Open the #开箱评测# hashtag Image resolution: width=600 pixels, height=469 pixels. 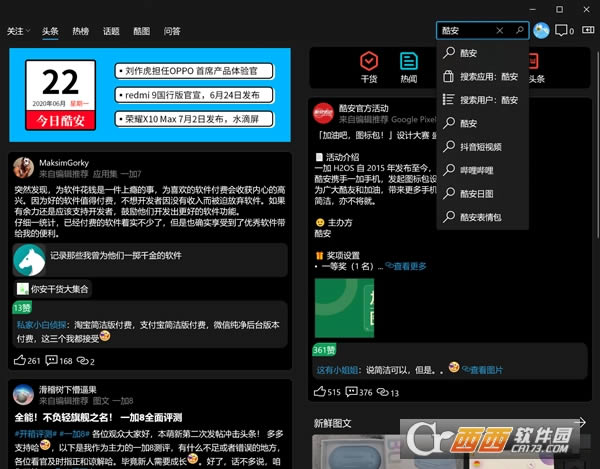36,434
